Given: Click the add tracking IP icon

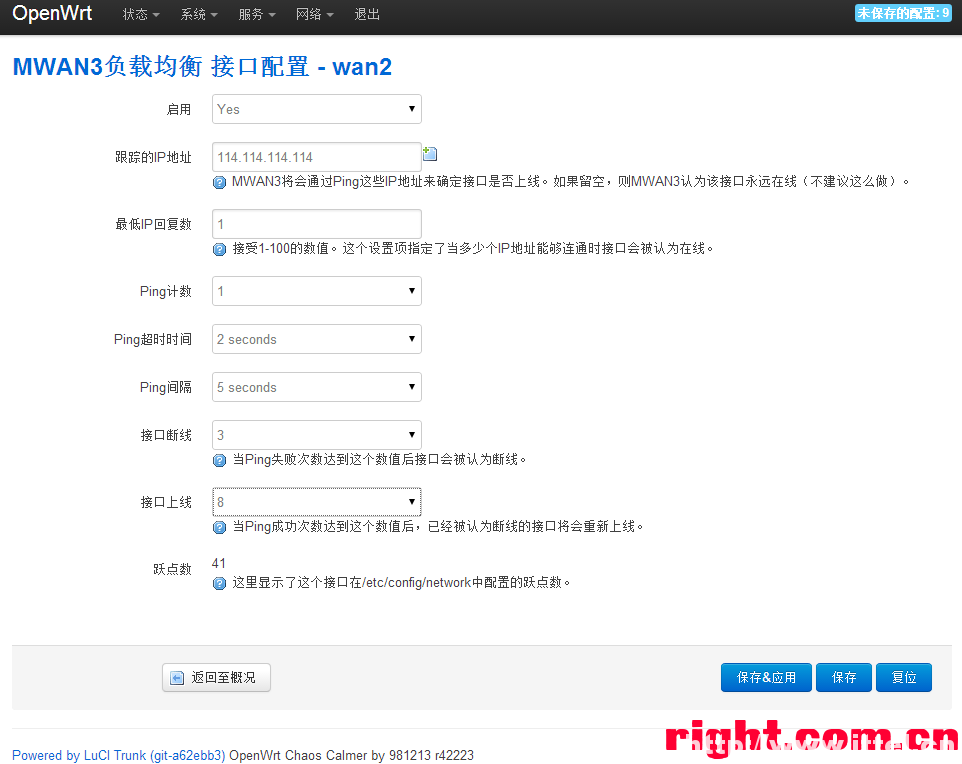Looking at the screenshot, I should point(430,154).
